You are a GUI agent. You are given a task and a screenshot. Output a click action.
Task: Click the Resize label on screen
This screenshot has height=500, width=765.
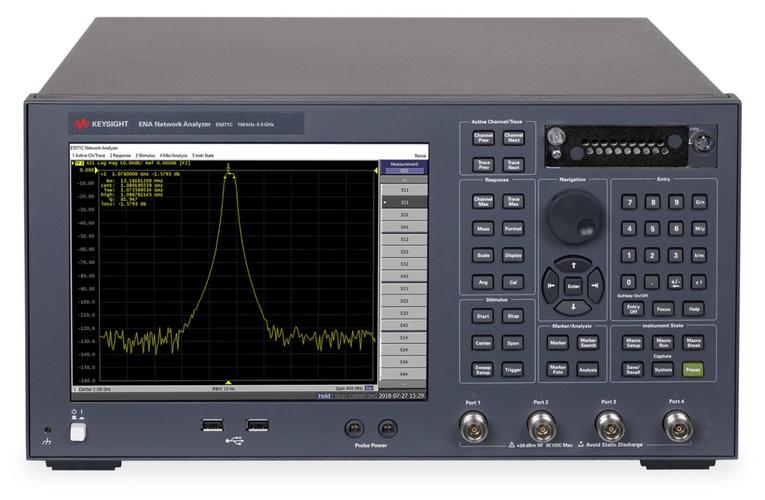coord(420,156)
